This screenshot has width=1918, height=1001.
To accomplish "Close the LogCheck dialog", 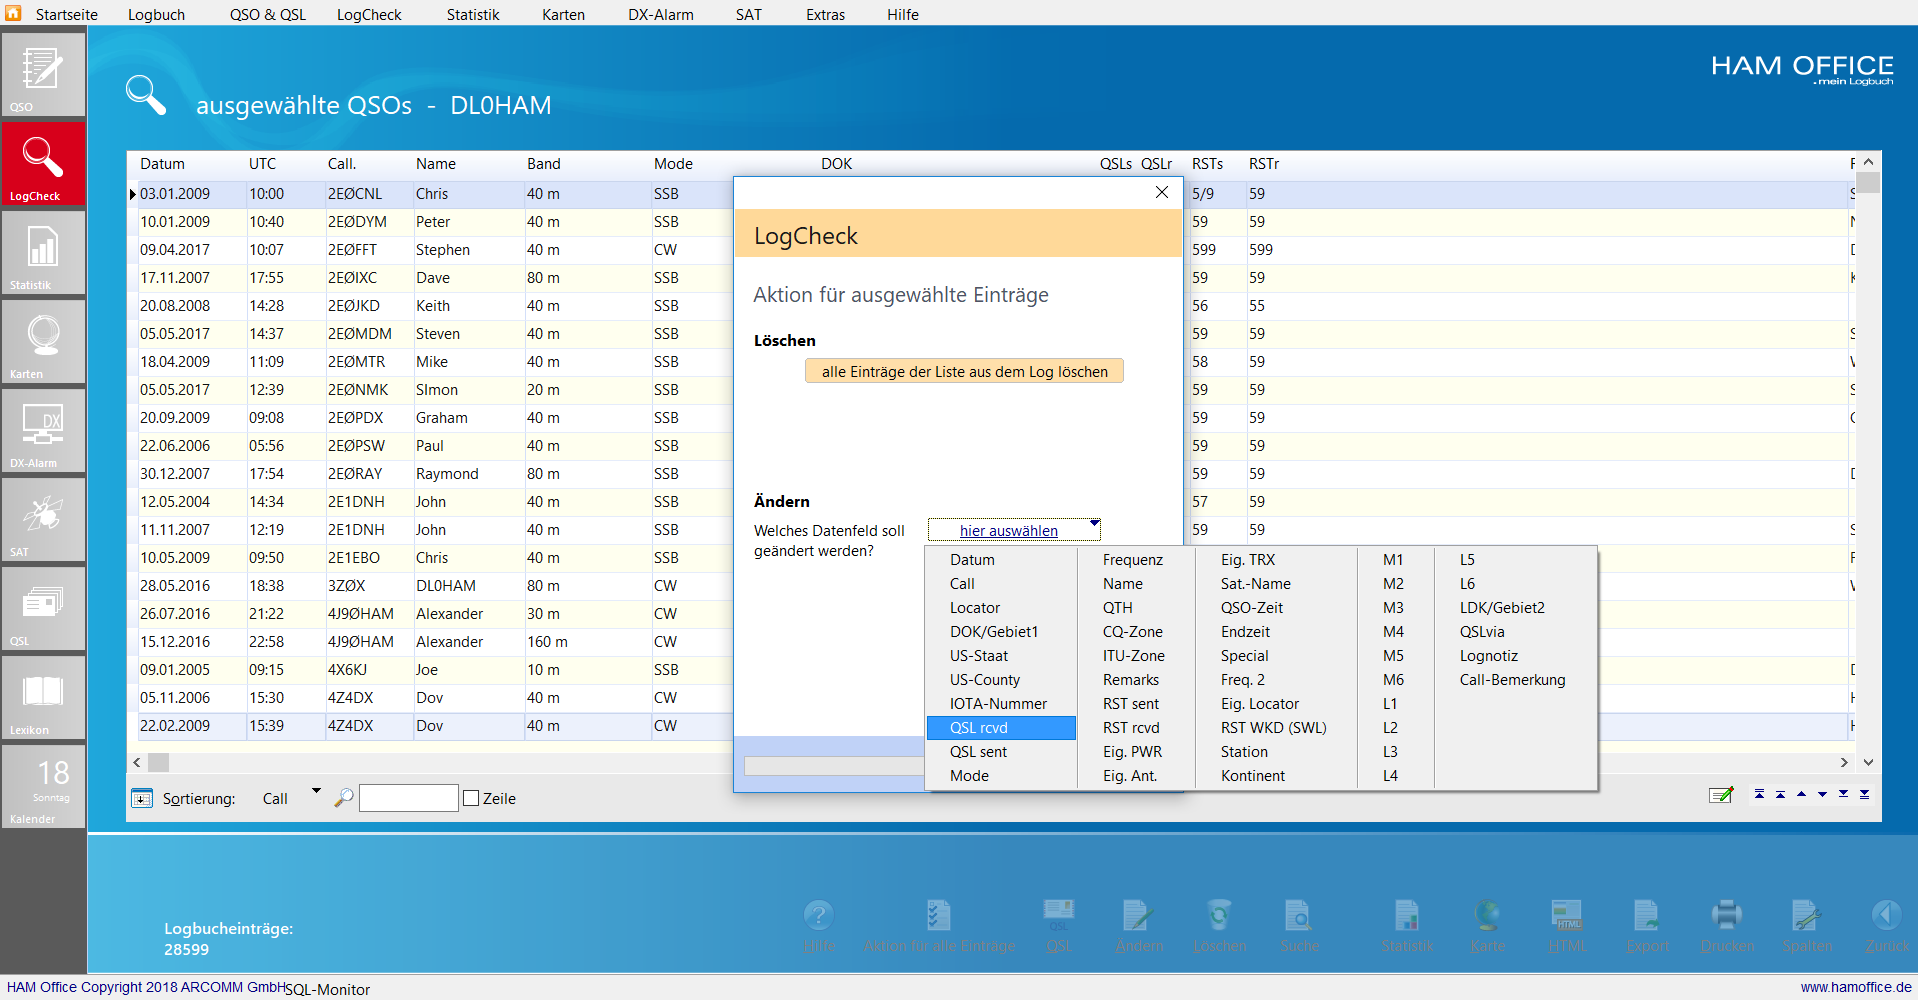I will pos(1162,192).
